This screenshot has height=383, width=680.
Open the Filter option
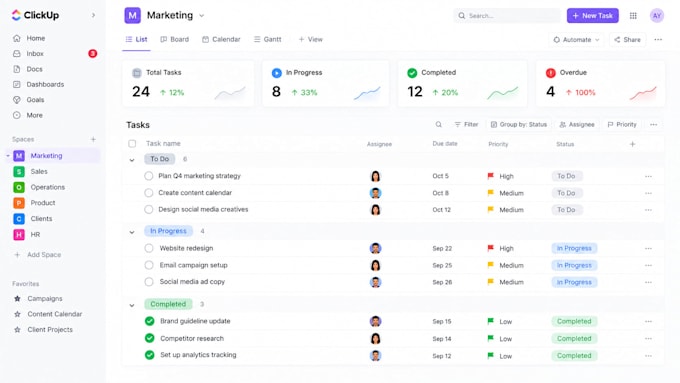pos(466,124)
